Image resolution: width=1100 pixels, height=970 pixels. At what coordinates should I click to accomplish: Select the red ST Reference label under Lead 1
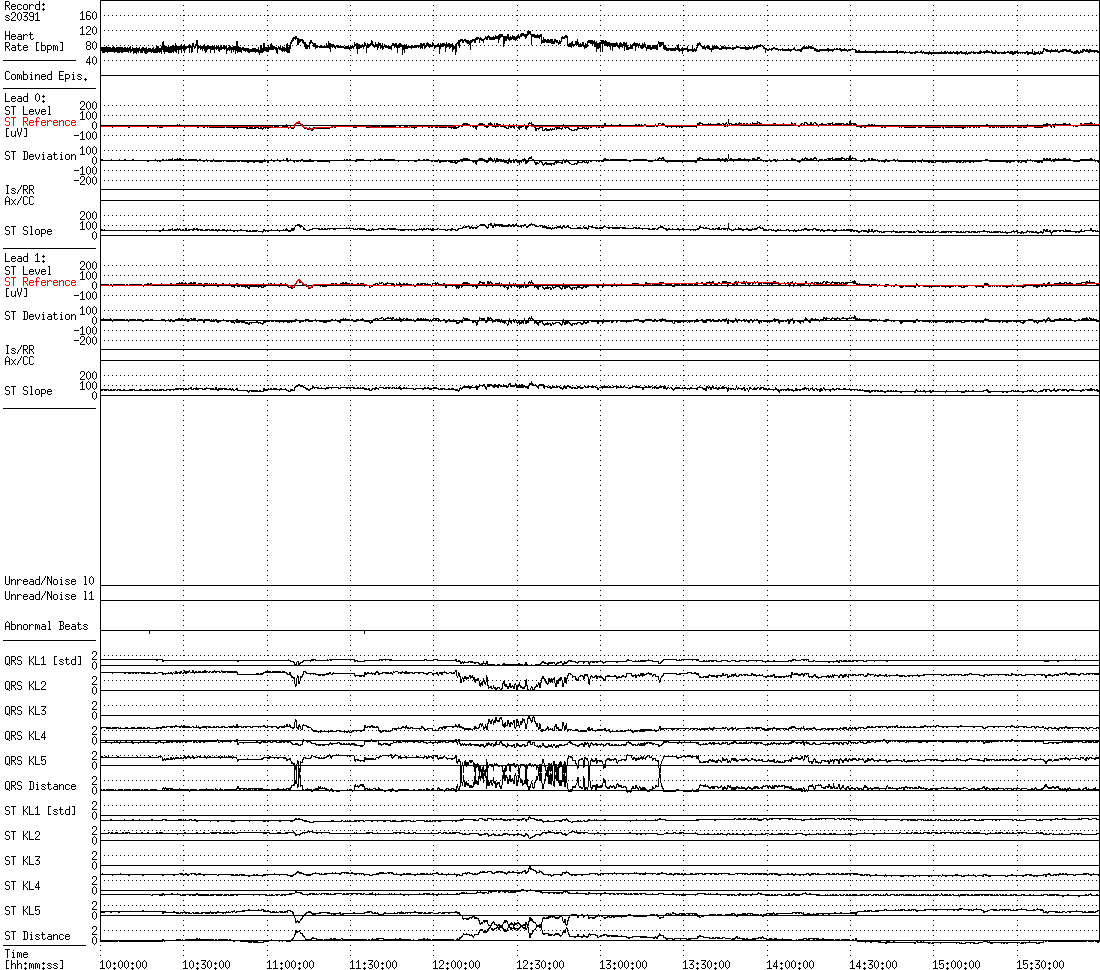(x=40, y=282)
